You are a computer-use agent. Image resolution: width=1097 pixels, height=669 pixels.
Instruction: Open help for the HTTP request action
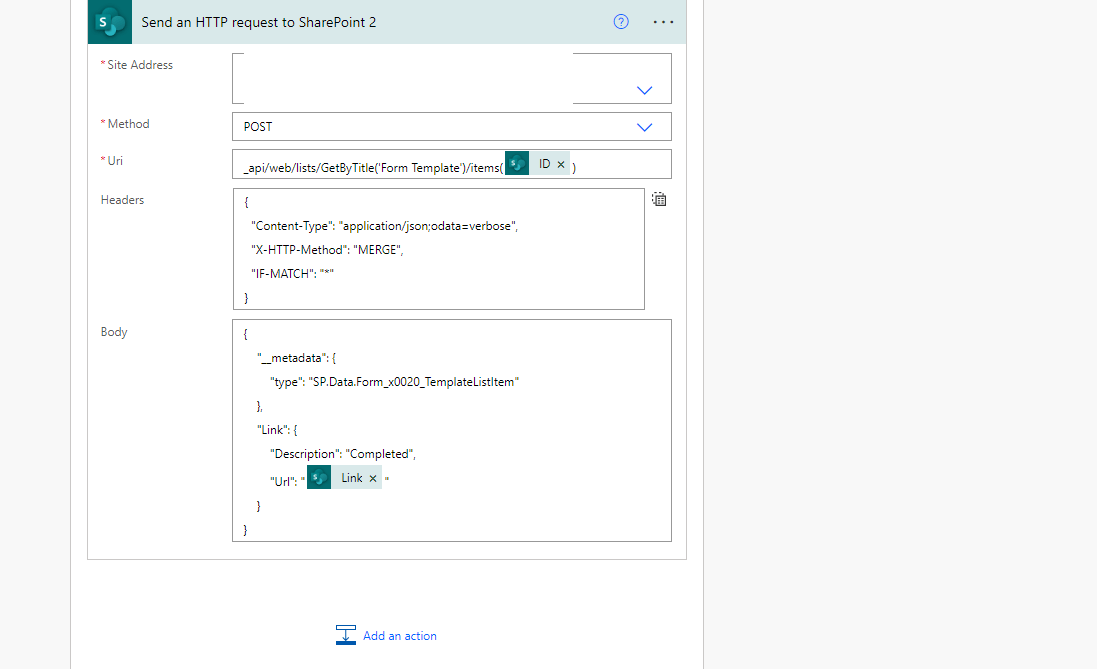tap(621, 22)
